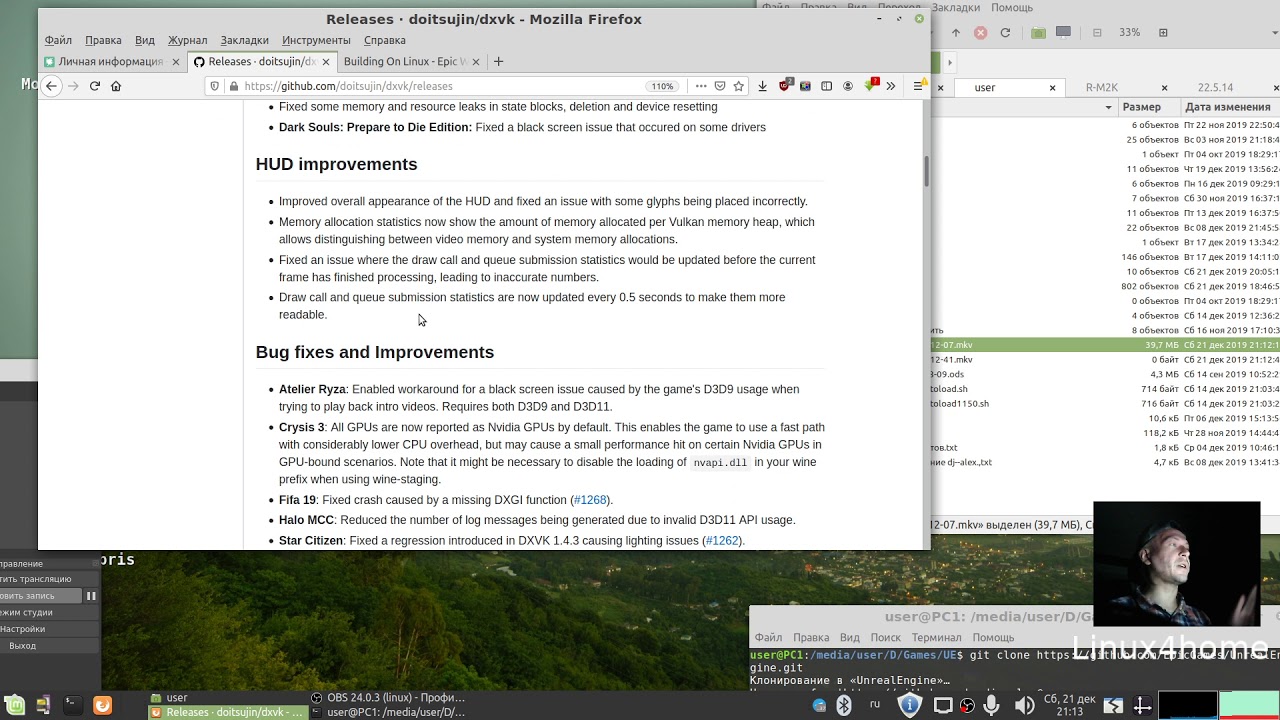Open Firefox Закладки menu

pos(244,40)
